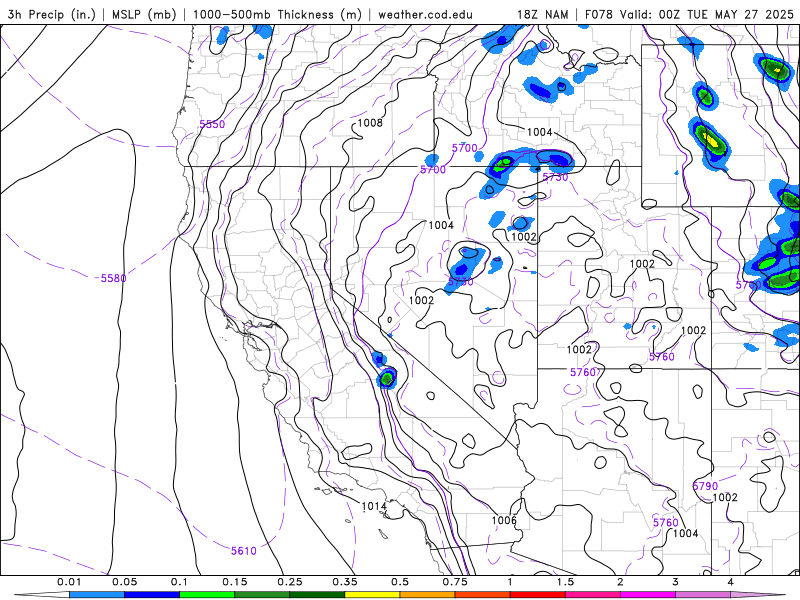Click the '0.5' legend value
Image resolution: width=800 pixels, height=600 pixels.
click(400, 582)
